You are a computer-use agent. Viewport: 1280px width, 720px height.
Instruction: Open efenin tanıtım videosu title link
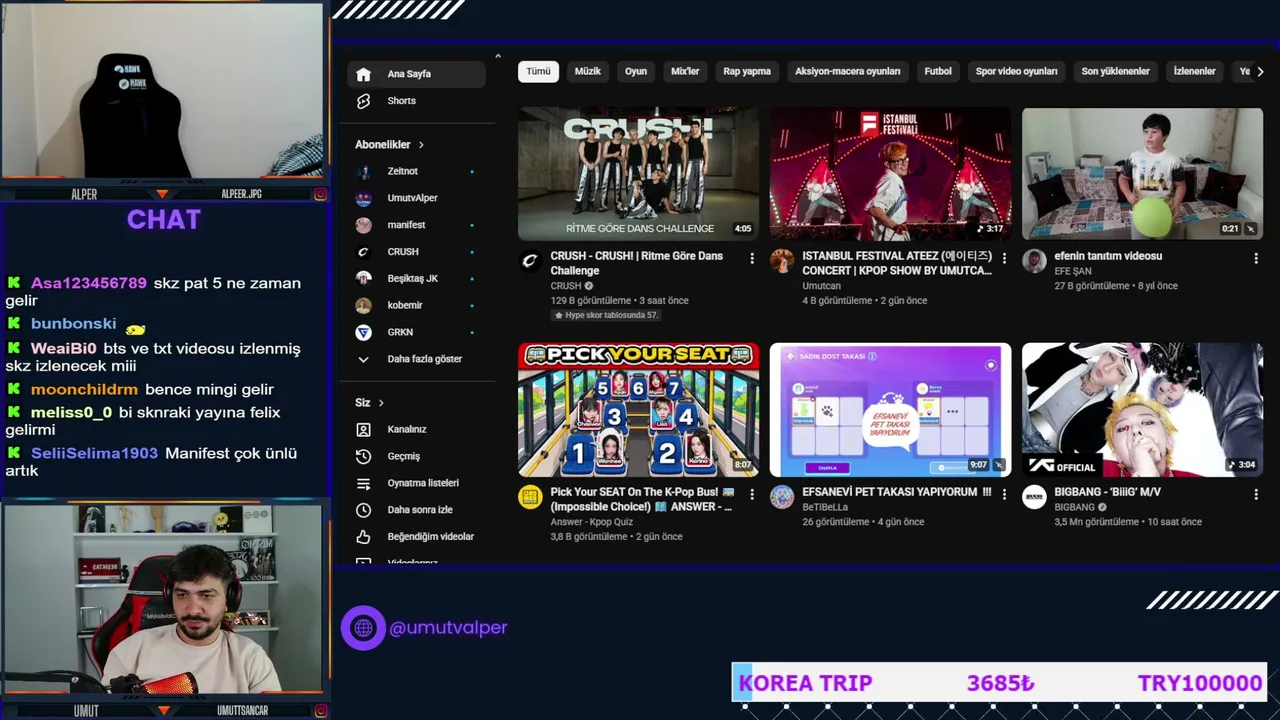[1108, 256]
